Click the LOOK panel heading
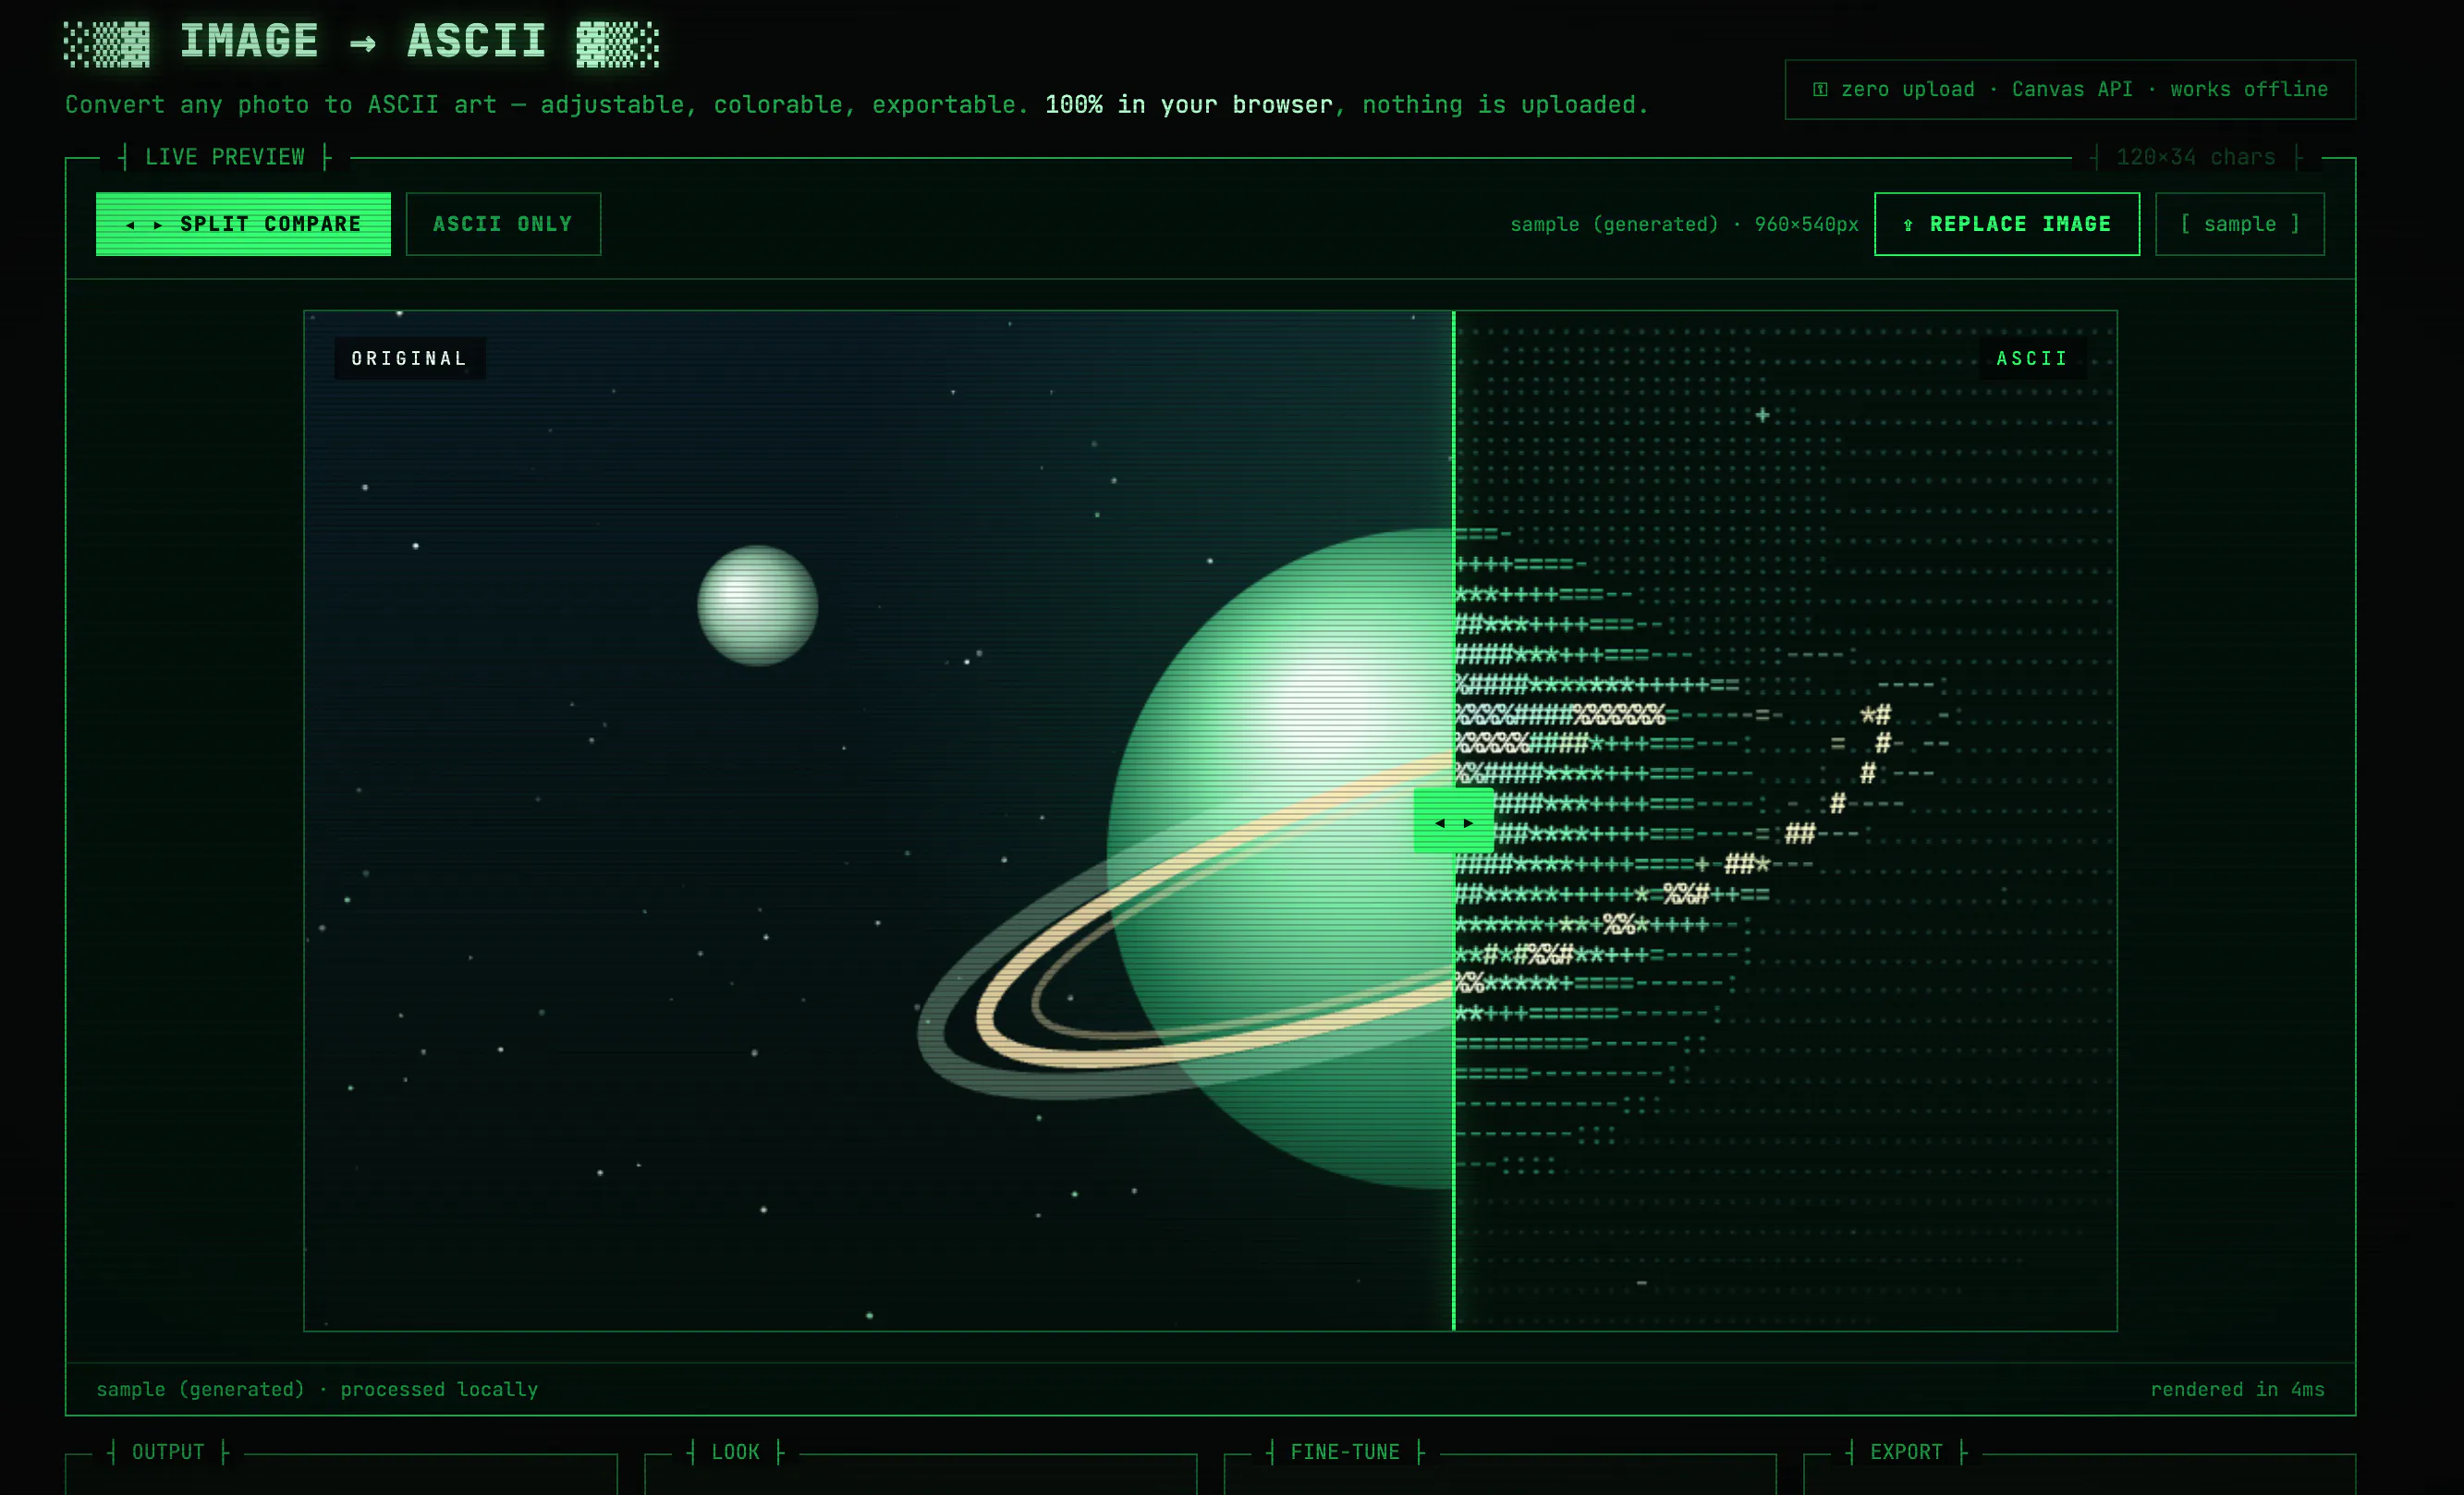 click(735, 1452)
